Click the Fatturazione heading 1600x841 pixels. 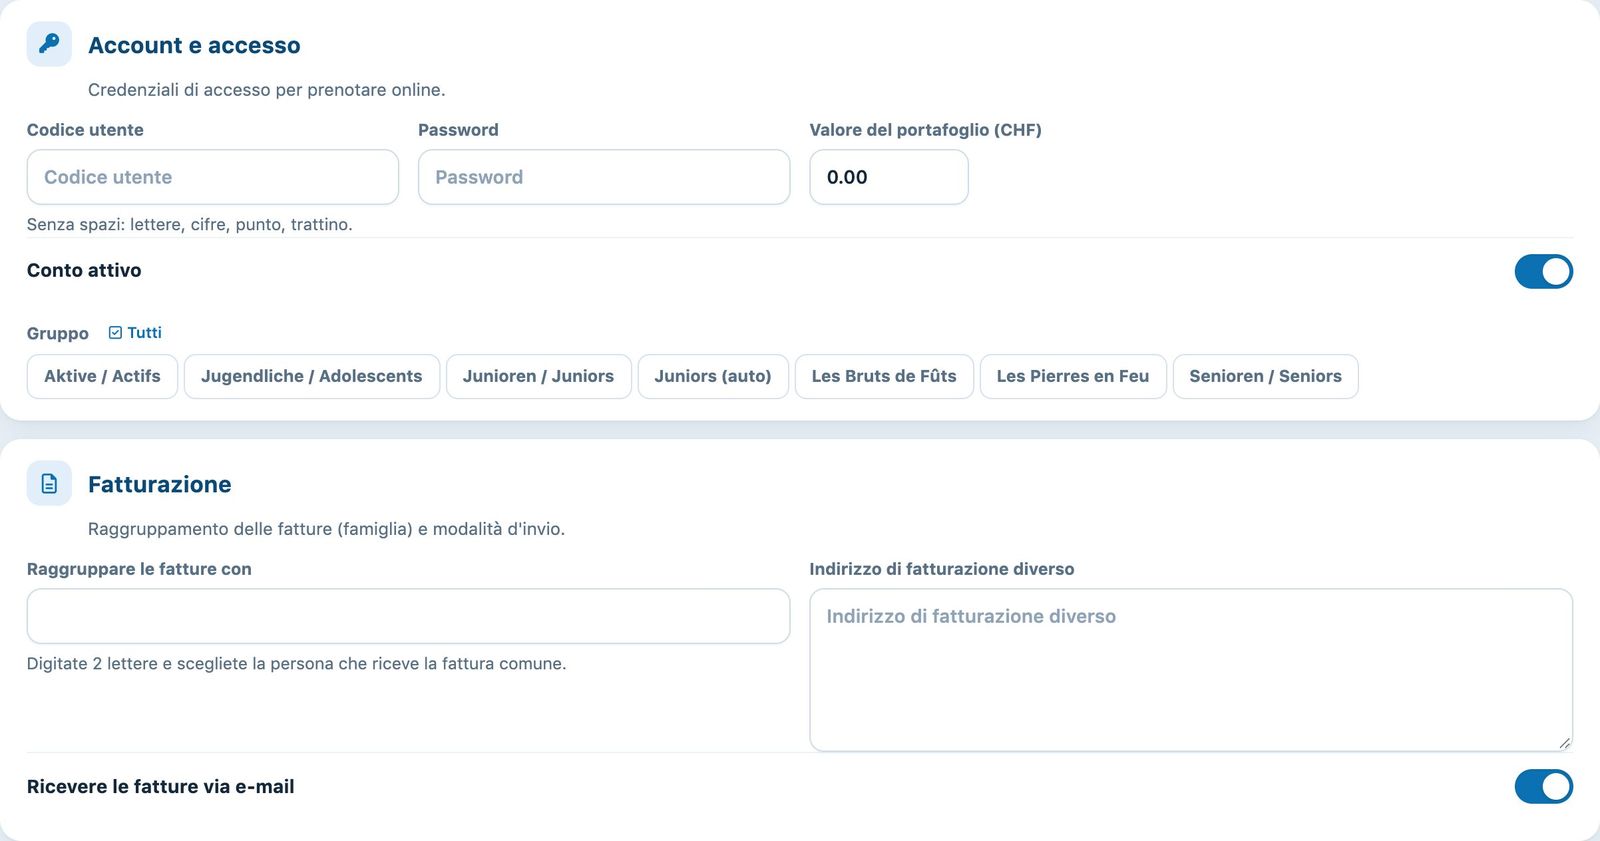(x=160, y=484)
